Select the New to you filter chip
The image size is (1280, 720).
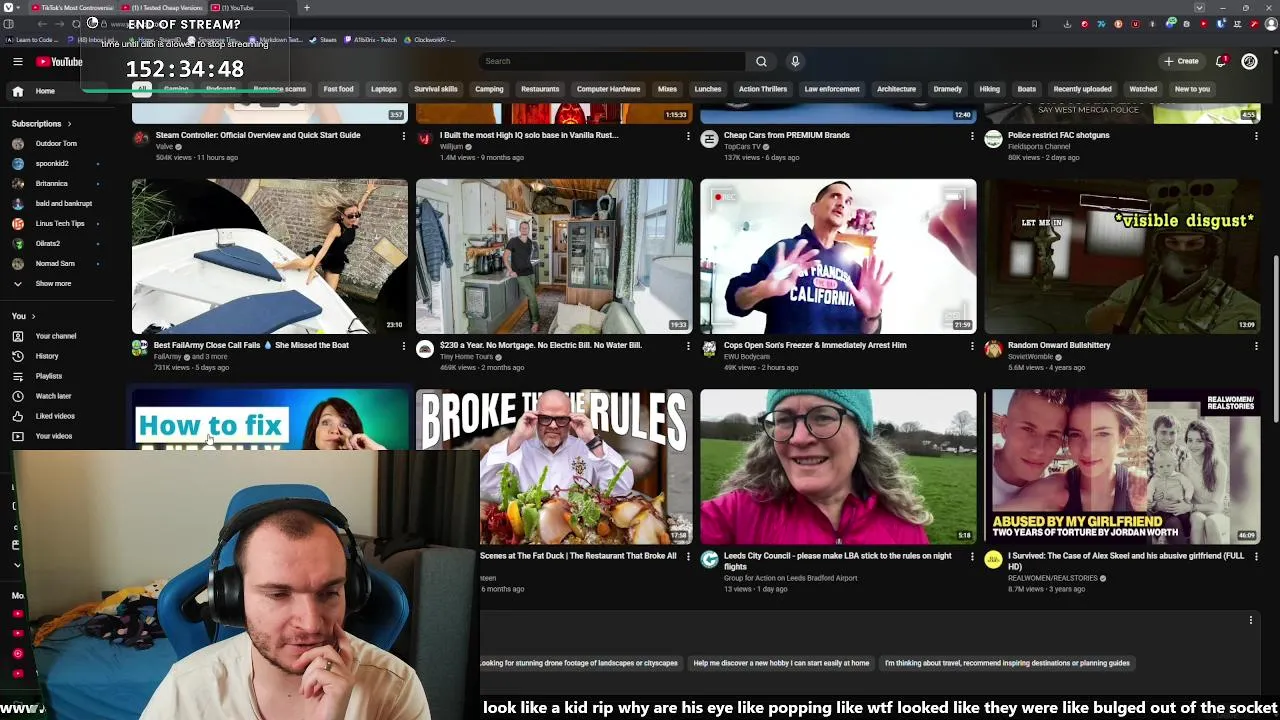tap(1192, 89)
